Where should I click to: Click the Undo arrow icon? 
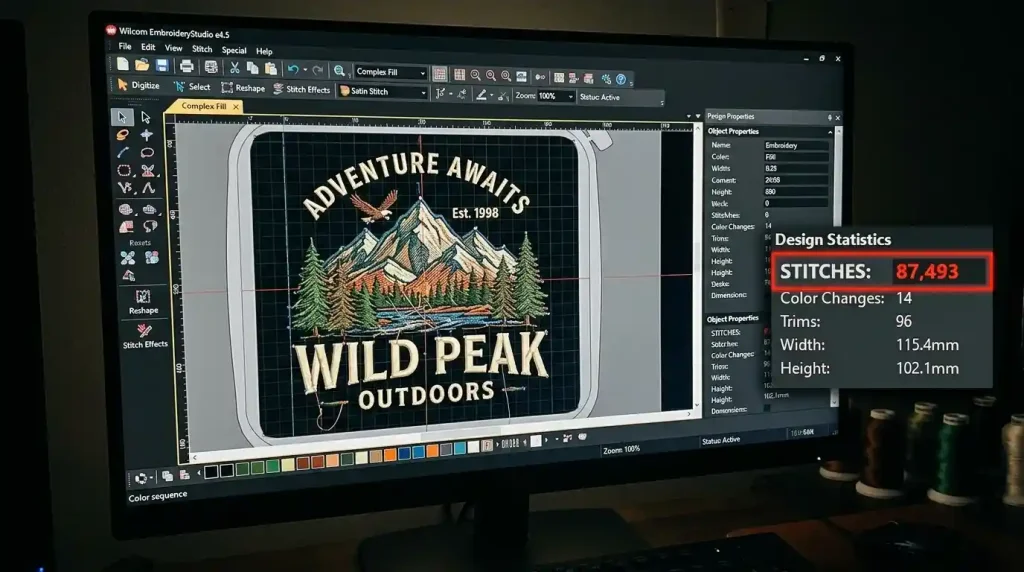[293, 69]
